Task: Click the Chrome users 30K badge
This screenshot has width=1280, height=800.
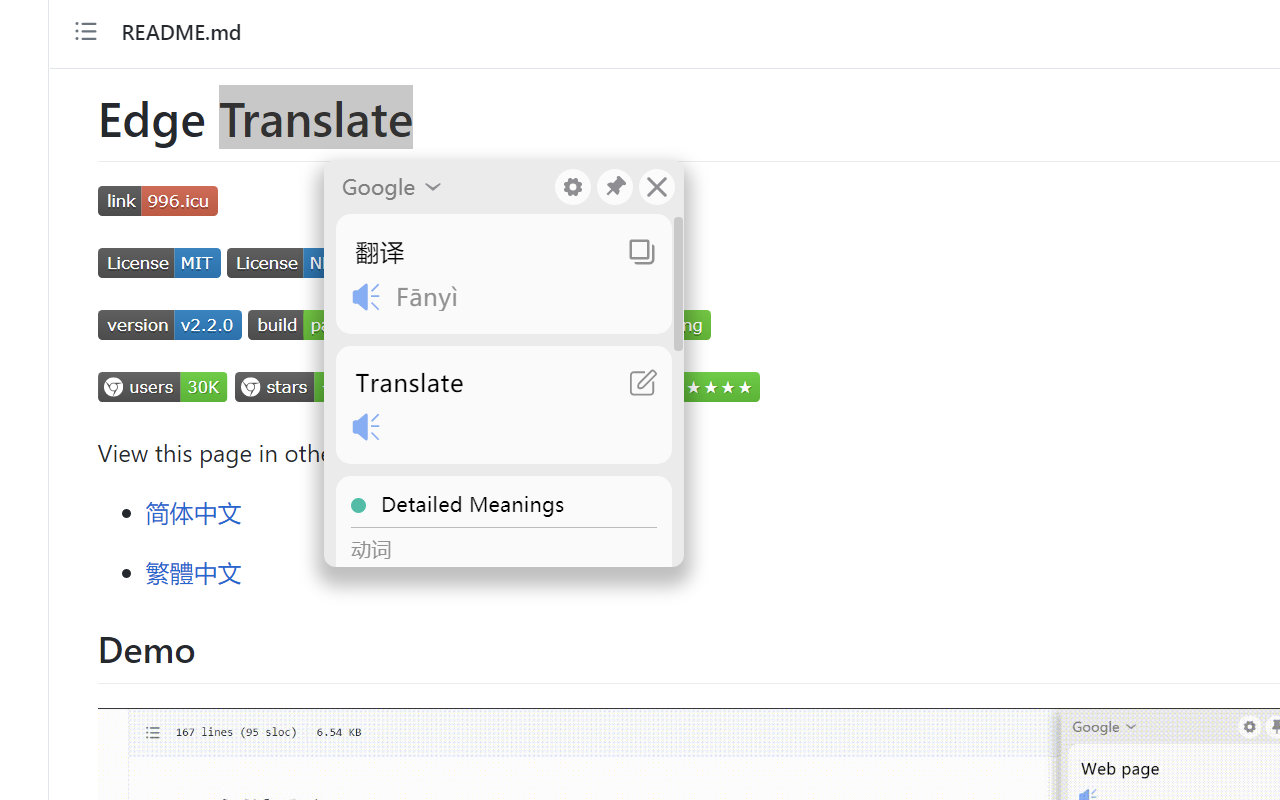Action: click(x=163, y=387)
